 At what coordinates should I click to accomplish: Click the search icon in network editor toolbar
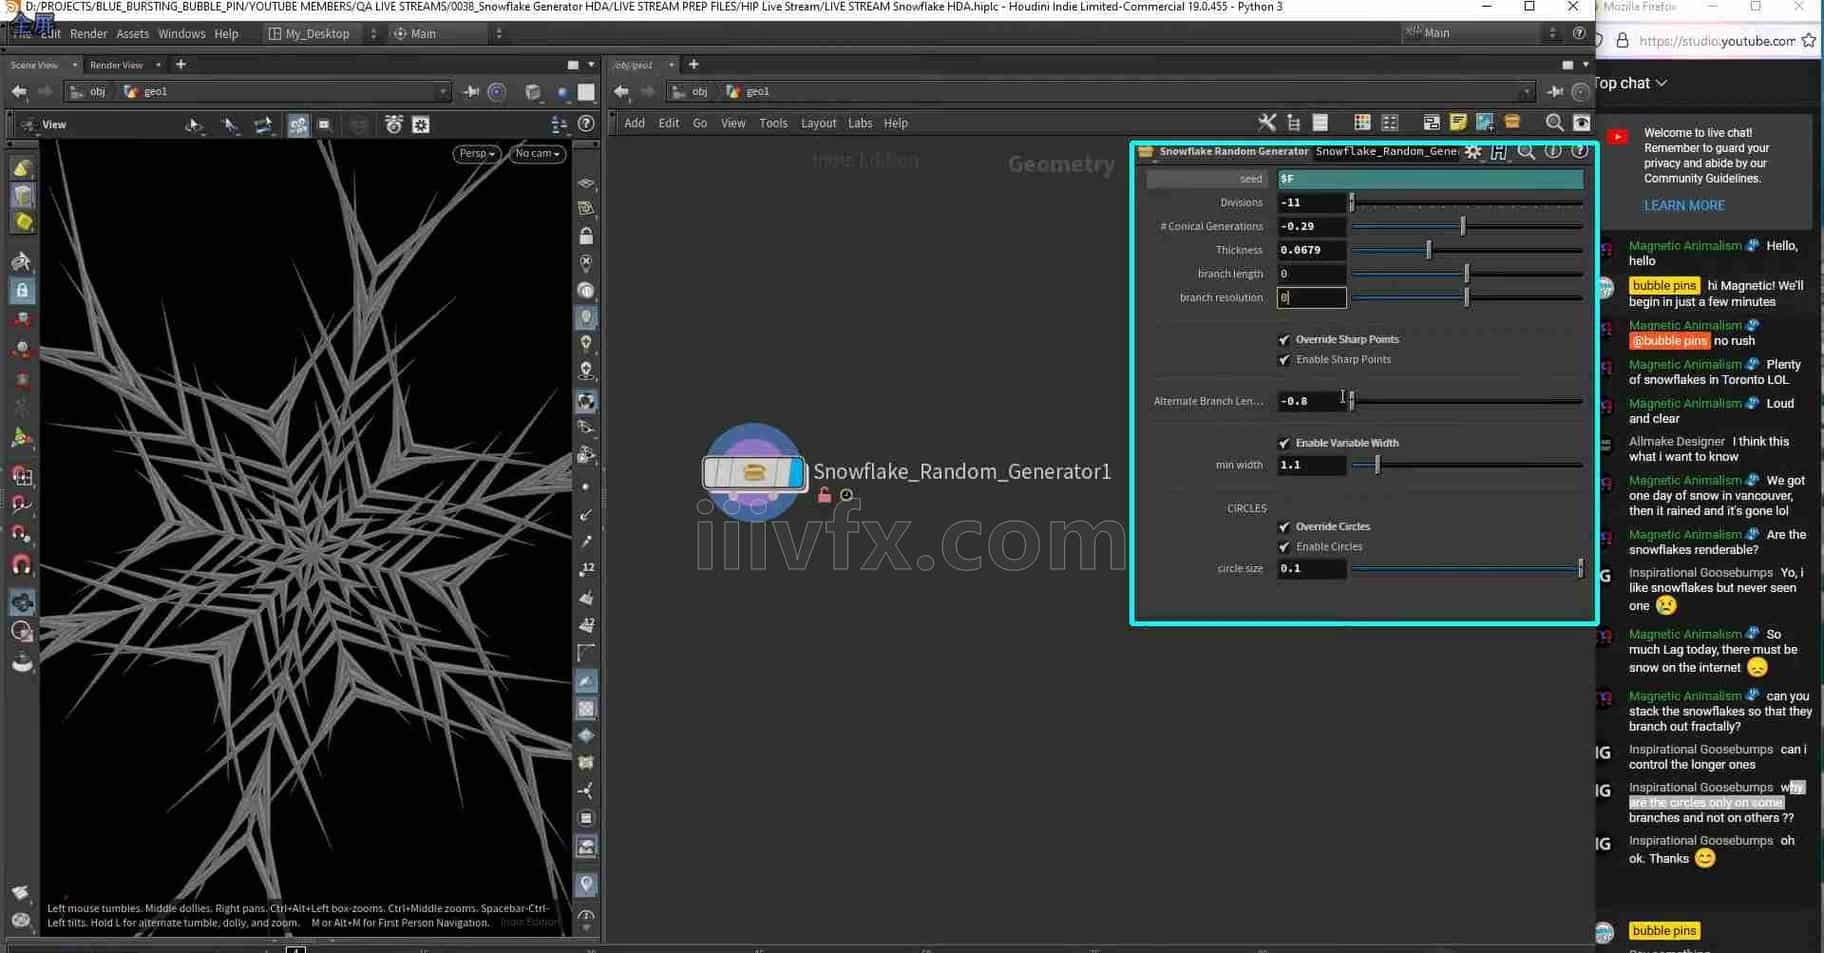click(x=1554, y=123)
